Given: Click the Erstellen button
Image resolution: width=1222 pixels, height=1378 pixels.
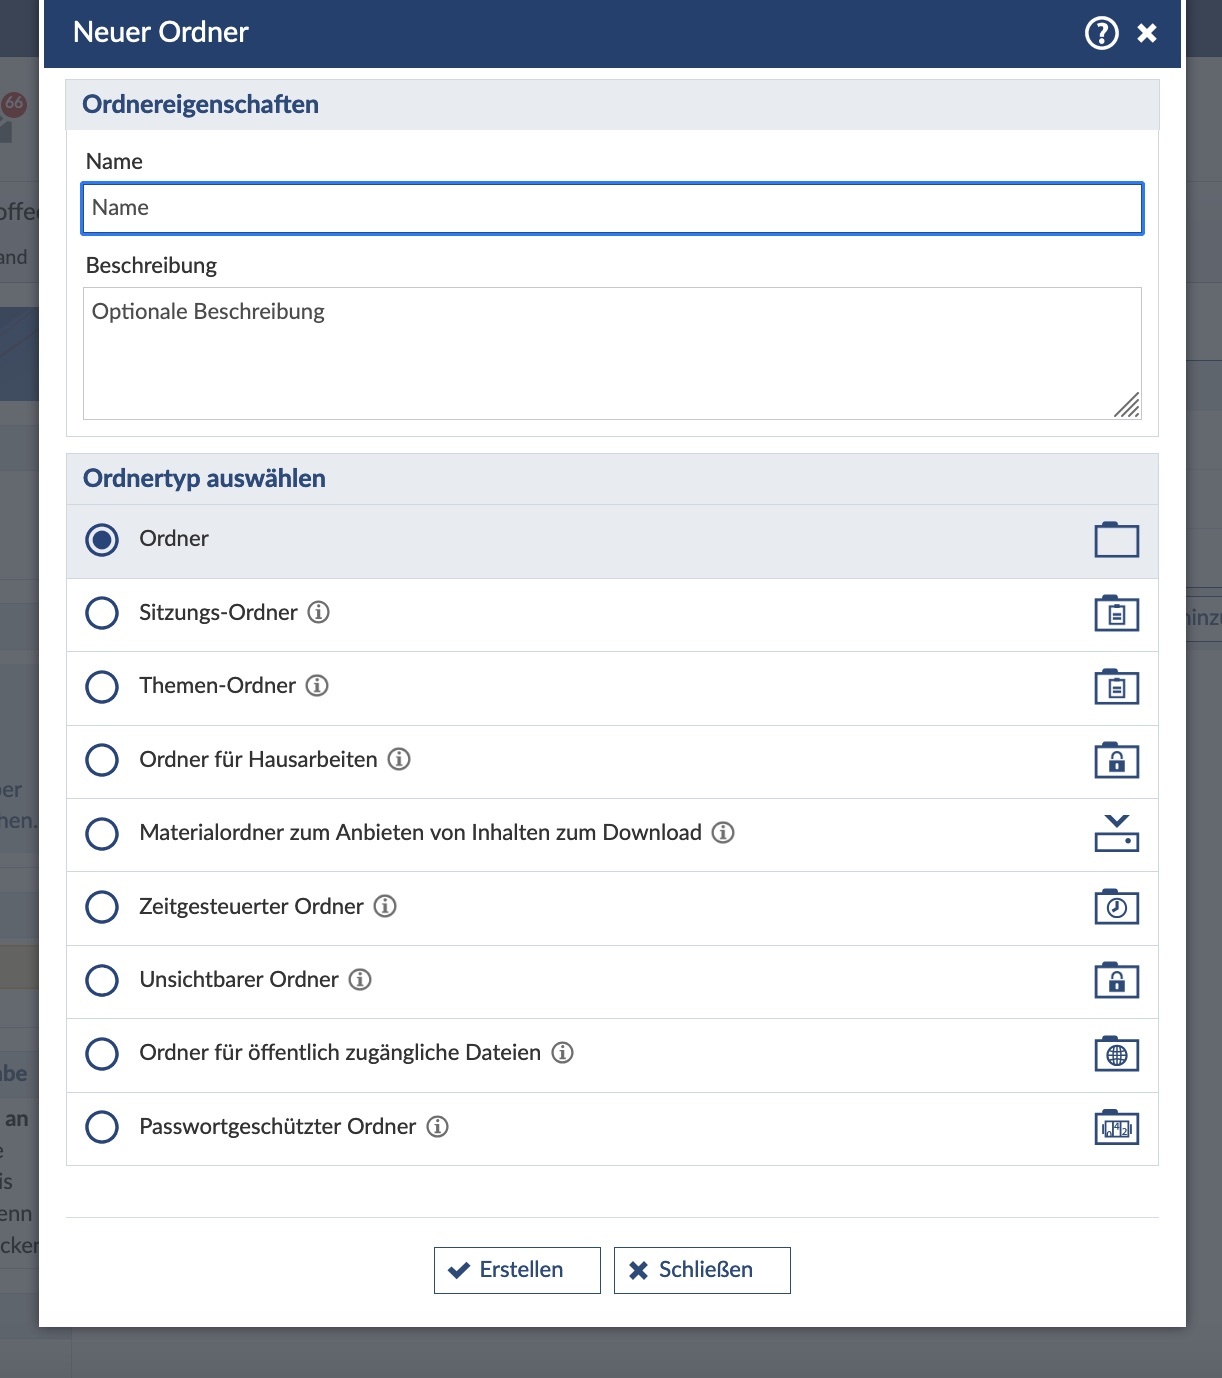Looking at the screenshot, I should 517,1270.
